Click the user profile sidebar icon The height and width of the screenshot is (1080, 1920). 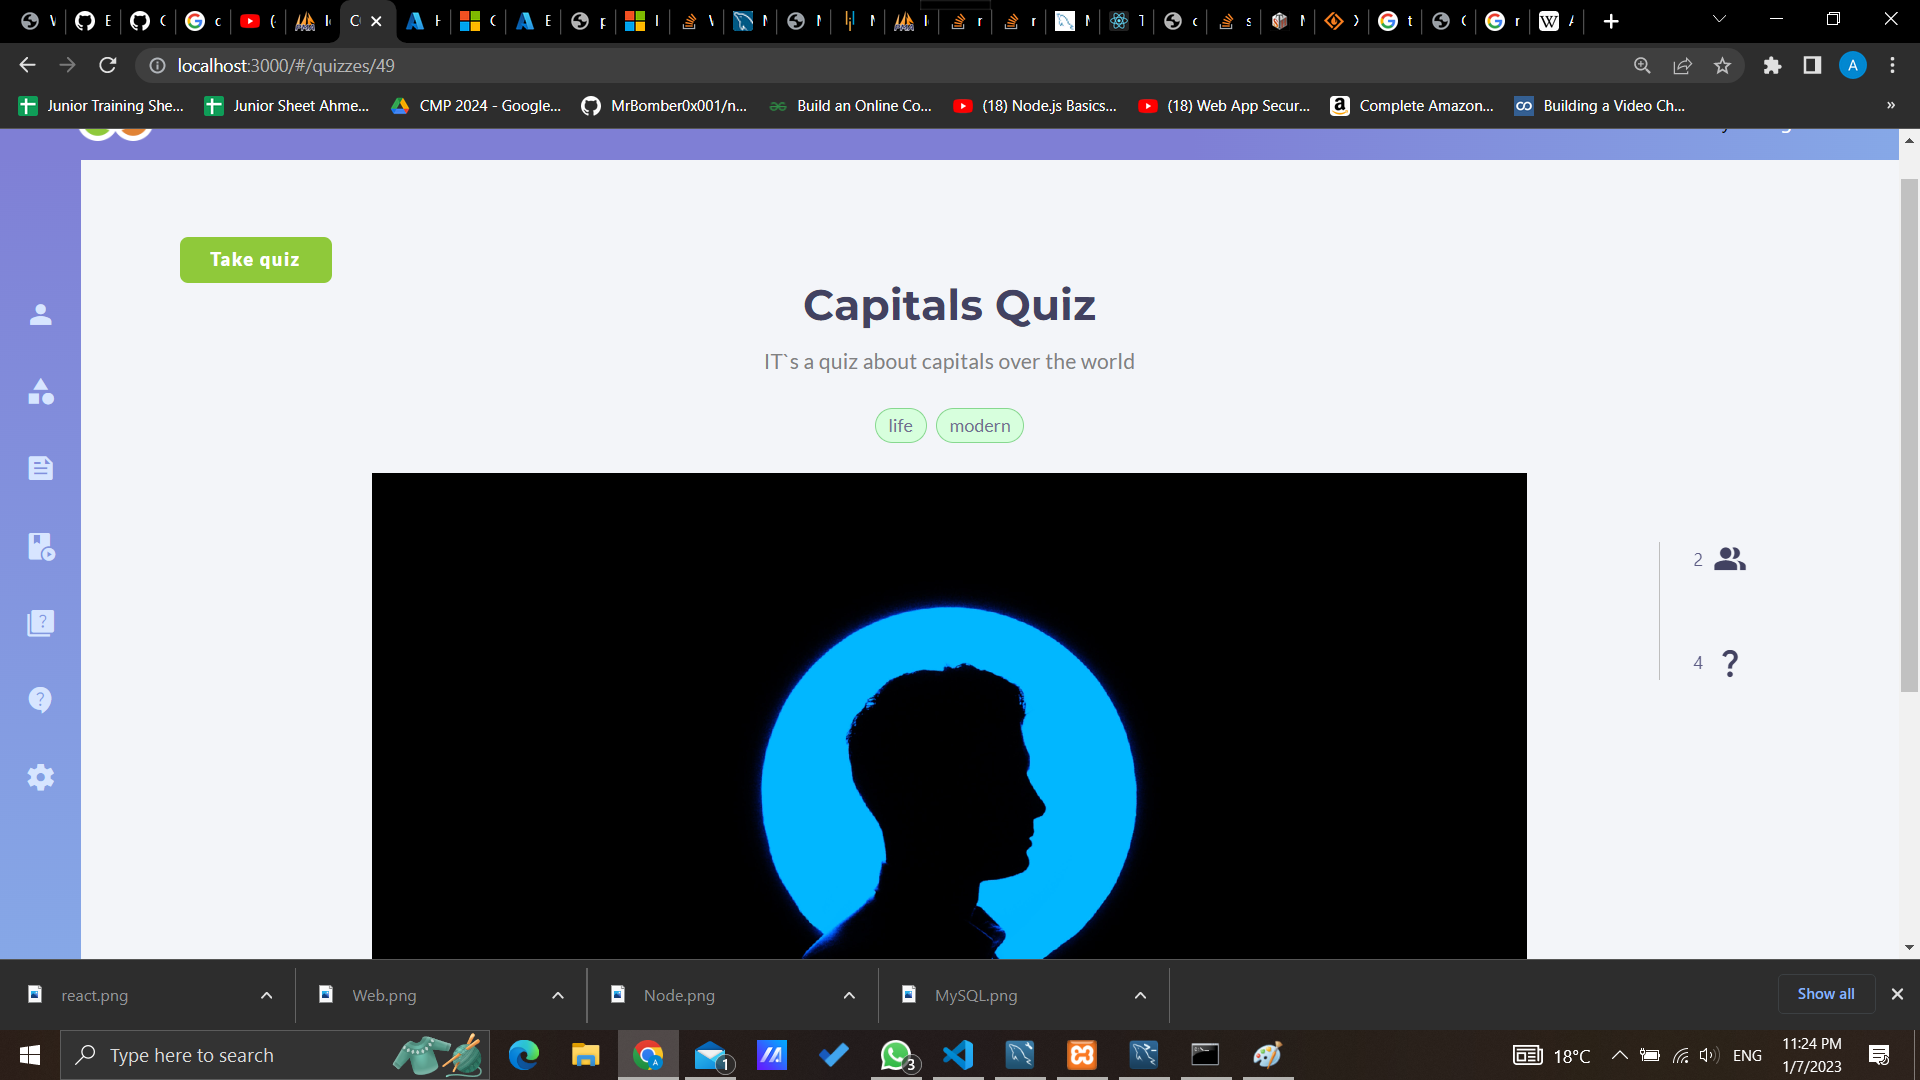point(40,315)
